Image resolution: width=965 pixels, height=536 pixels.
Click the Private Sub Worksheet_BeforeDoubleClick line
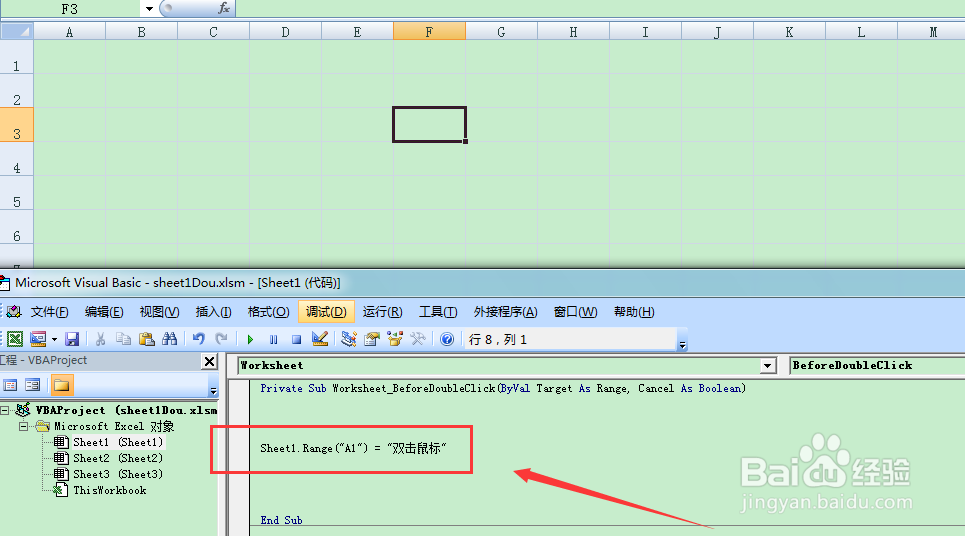tap(503, 388)
